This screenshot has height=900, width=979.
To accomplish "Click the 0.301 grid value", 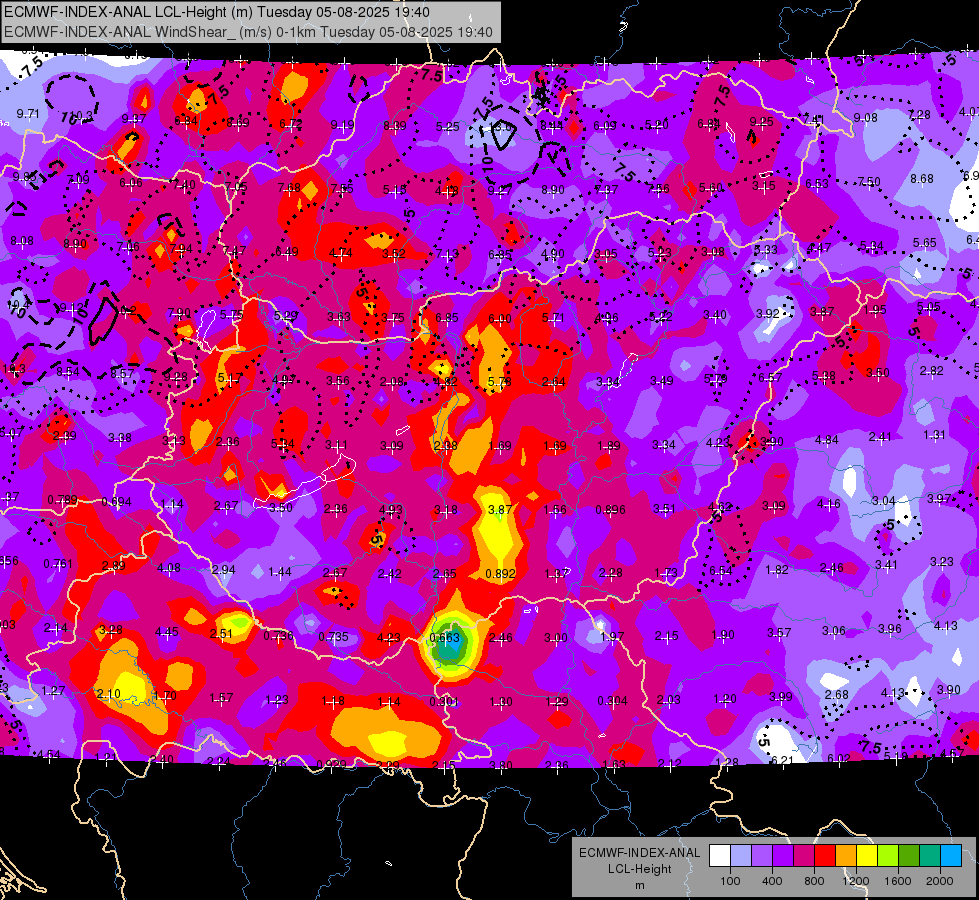I will tap(445, 701).
